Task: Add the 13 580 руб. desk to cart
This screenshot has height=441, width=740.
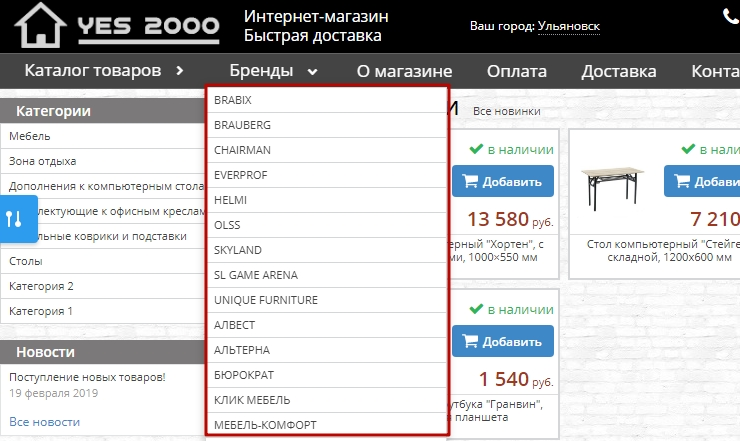Action: tap(503, 182)
